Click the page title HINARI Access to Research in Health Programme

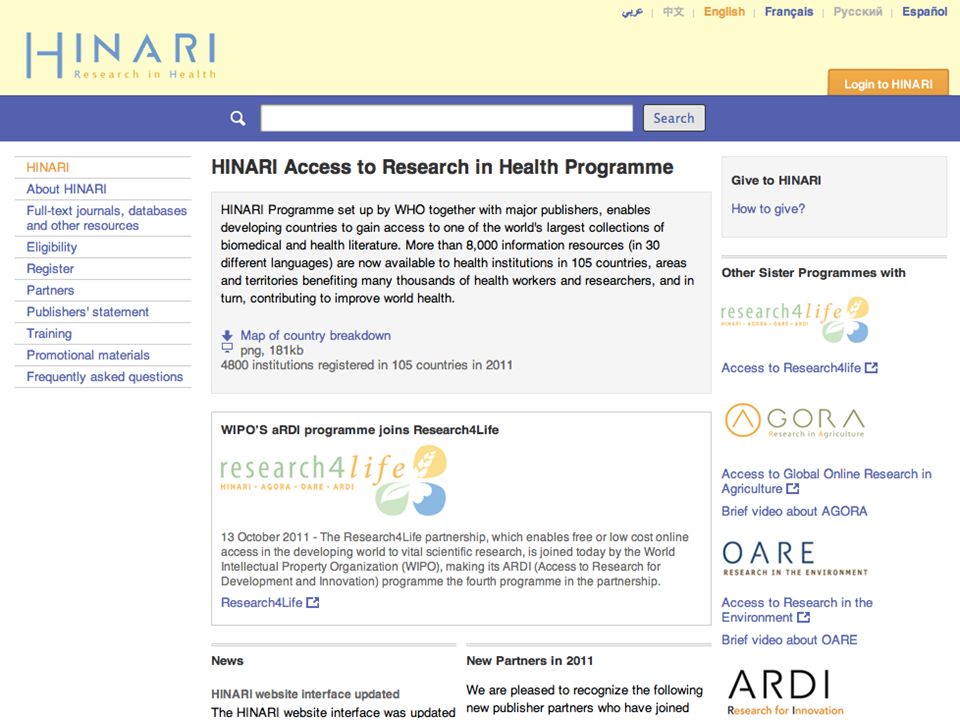point(442,167)
